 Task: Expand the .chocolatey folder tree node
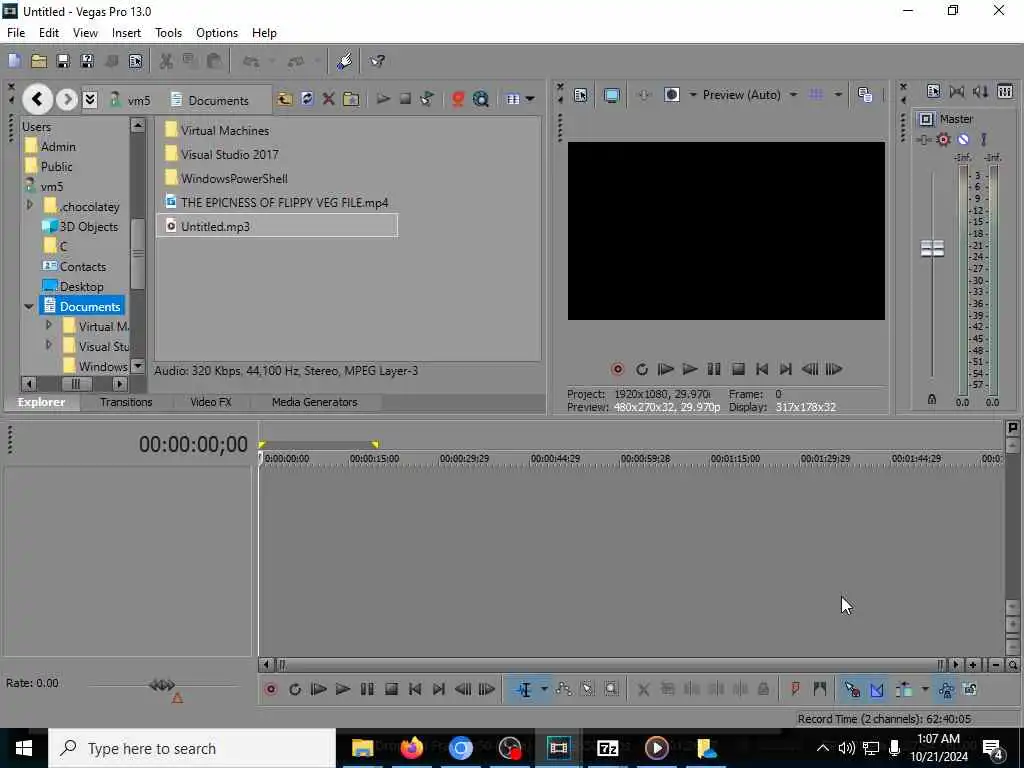pyautogui.click(x=29, y=205)
